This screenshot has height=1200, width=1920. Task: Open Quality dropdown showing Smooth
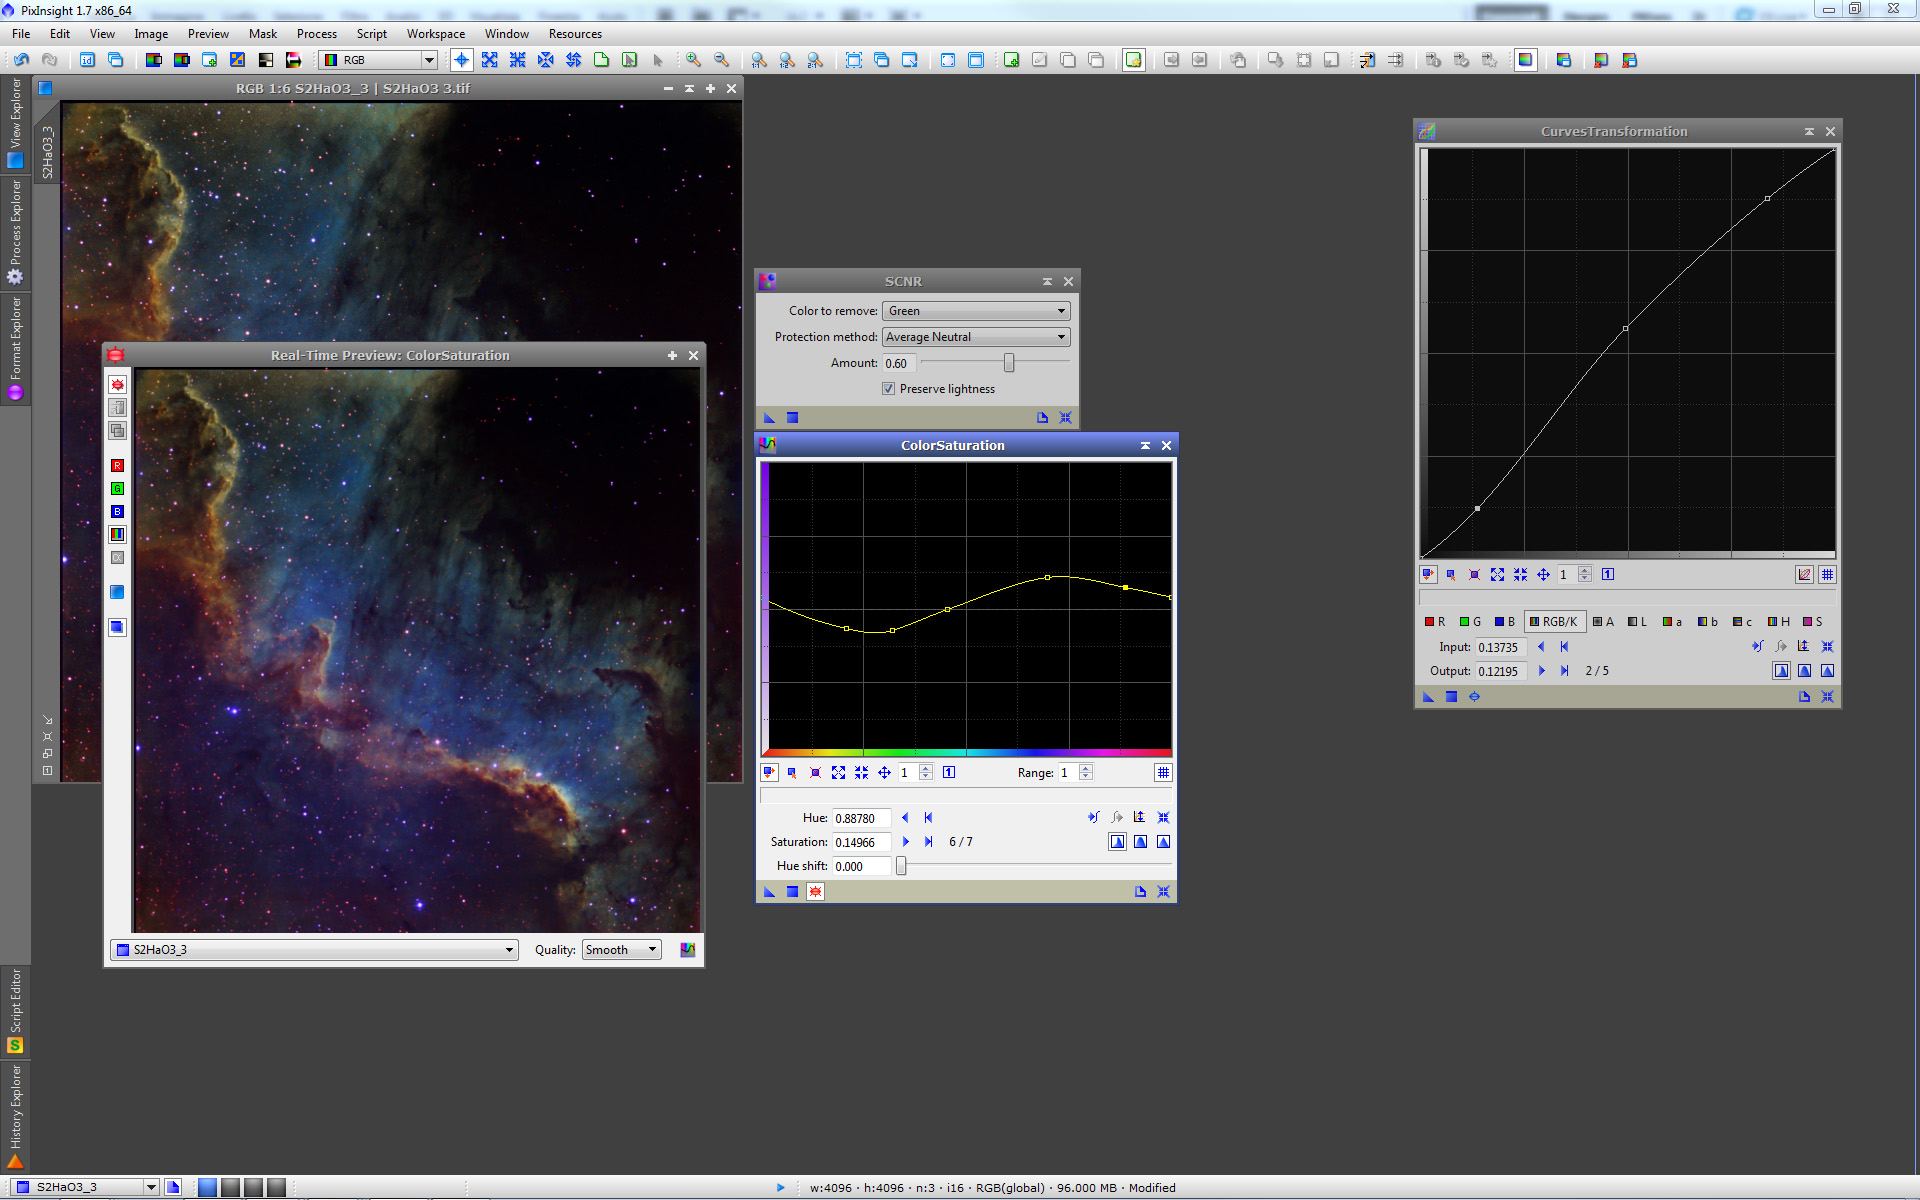tap(621, 950)
